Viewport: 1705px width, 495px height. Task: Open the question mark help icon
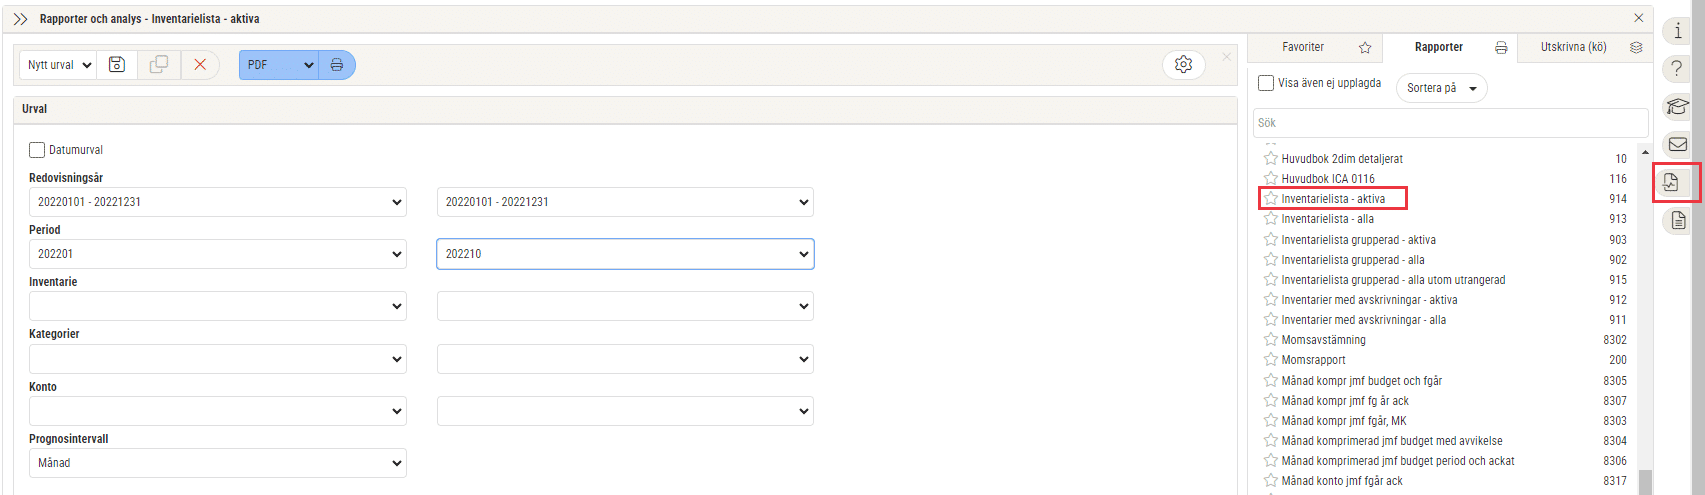click(1678, 69)
